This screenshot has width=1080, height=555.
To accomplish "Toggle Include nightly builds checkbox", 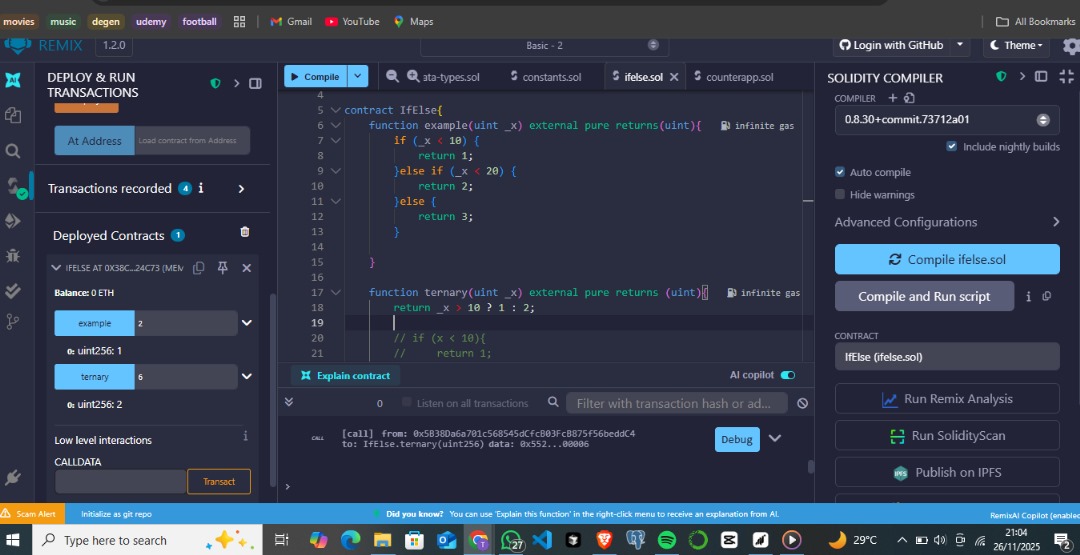I will [x=952, y=147].
